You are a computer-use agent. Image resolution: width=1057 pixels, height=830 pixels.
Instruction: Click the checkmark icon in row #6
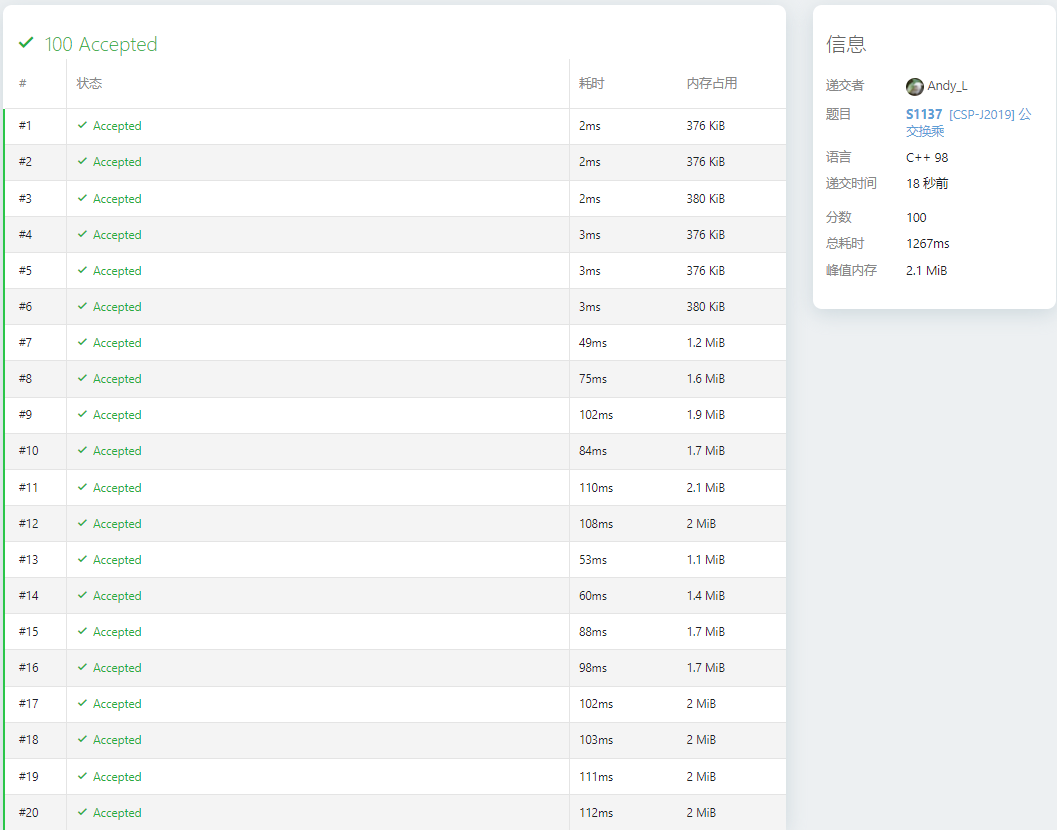coord(82,306)
